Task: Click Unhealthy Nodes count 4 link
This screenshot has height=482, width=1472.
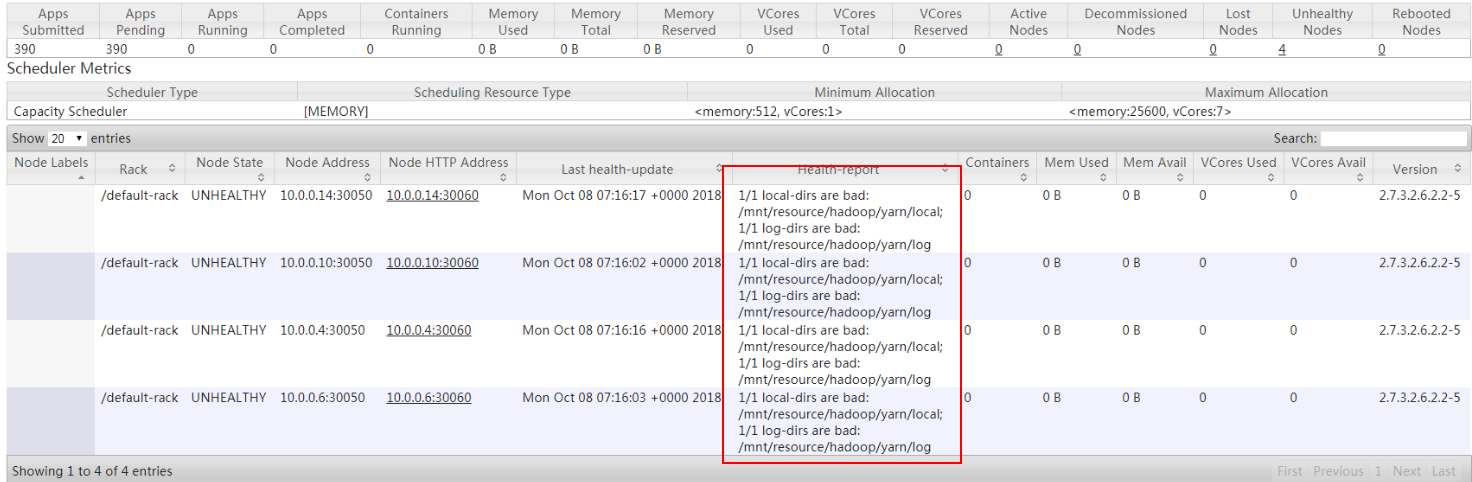Action: [x=1282, y=49]
